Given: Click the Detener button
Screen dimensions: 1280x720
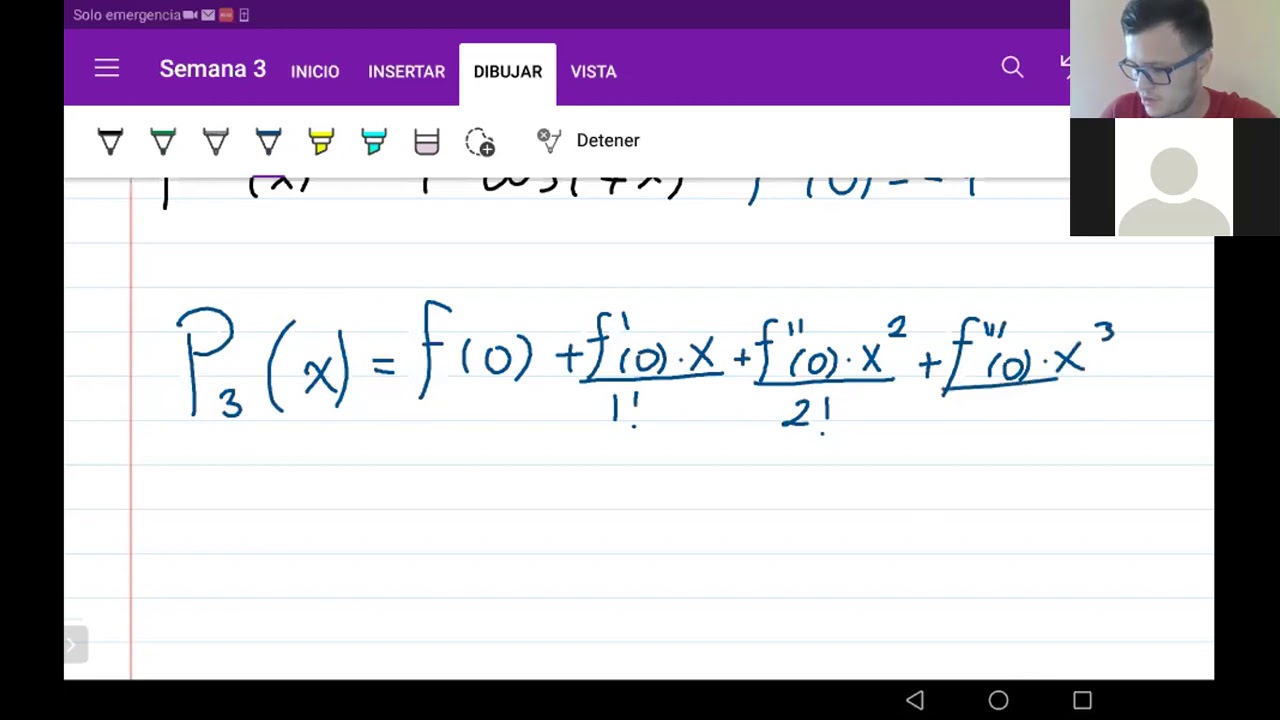Looking at the screenshot, I should coord(608,140).
